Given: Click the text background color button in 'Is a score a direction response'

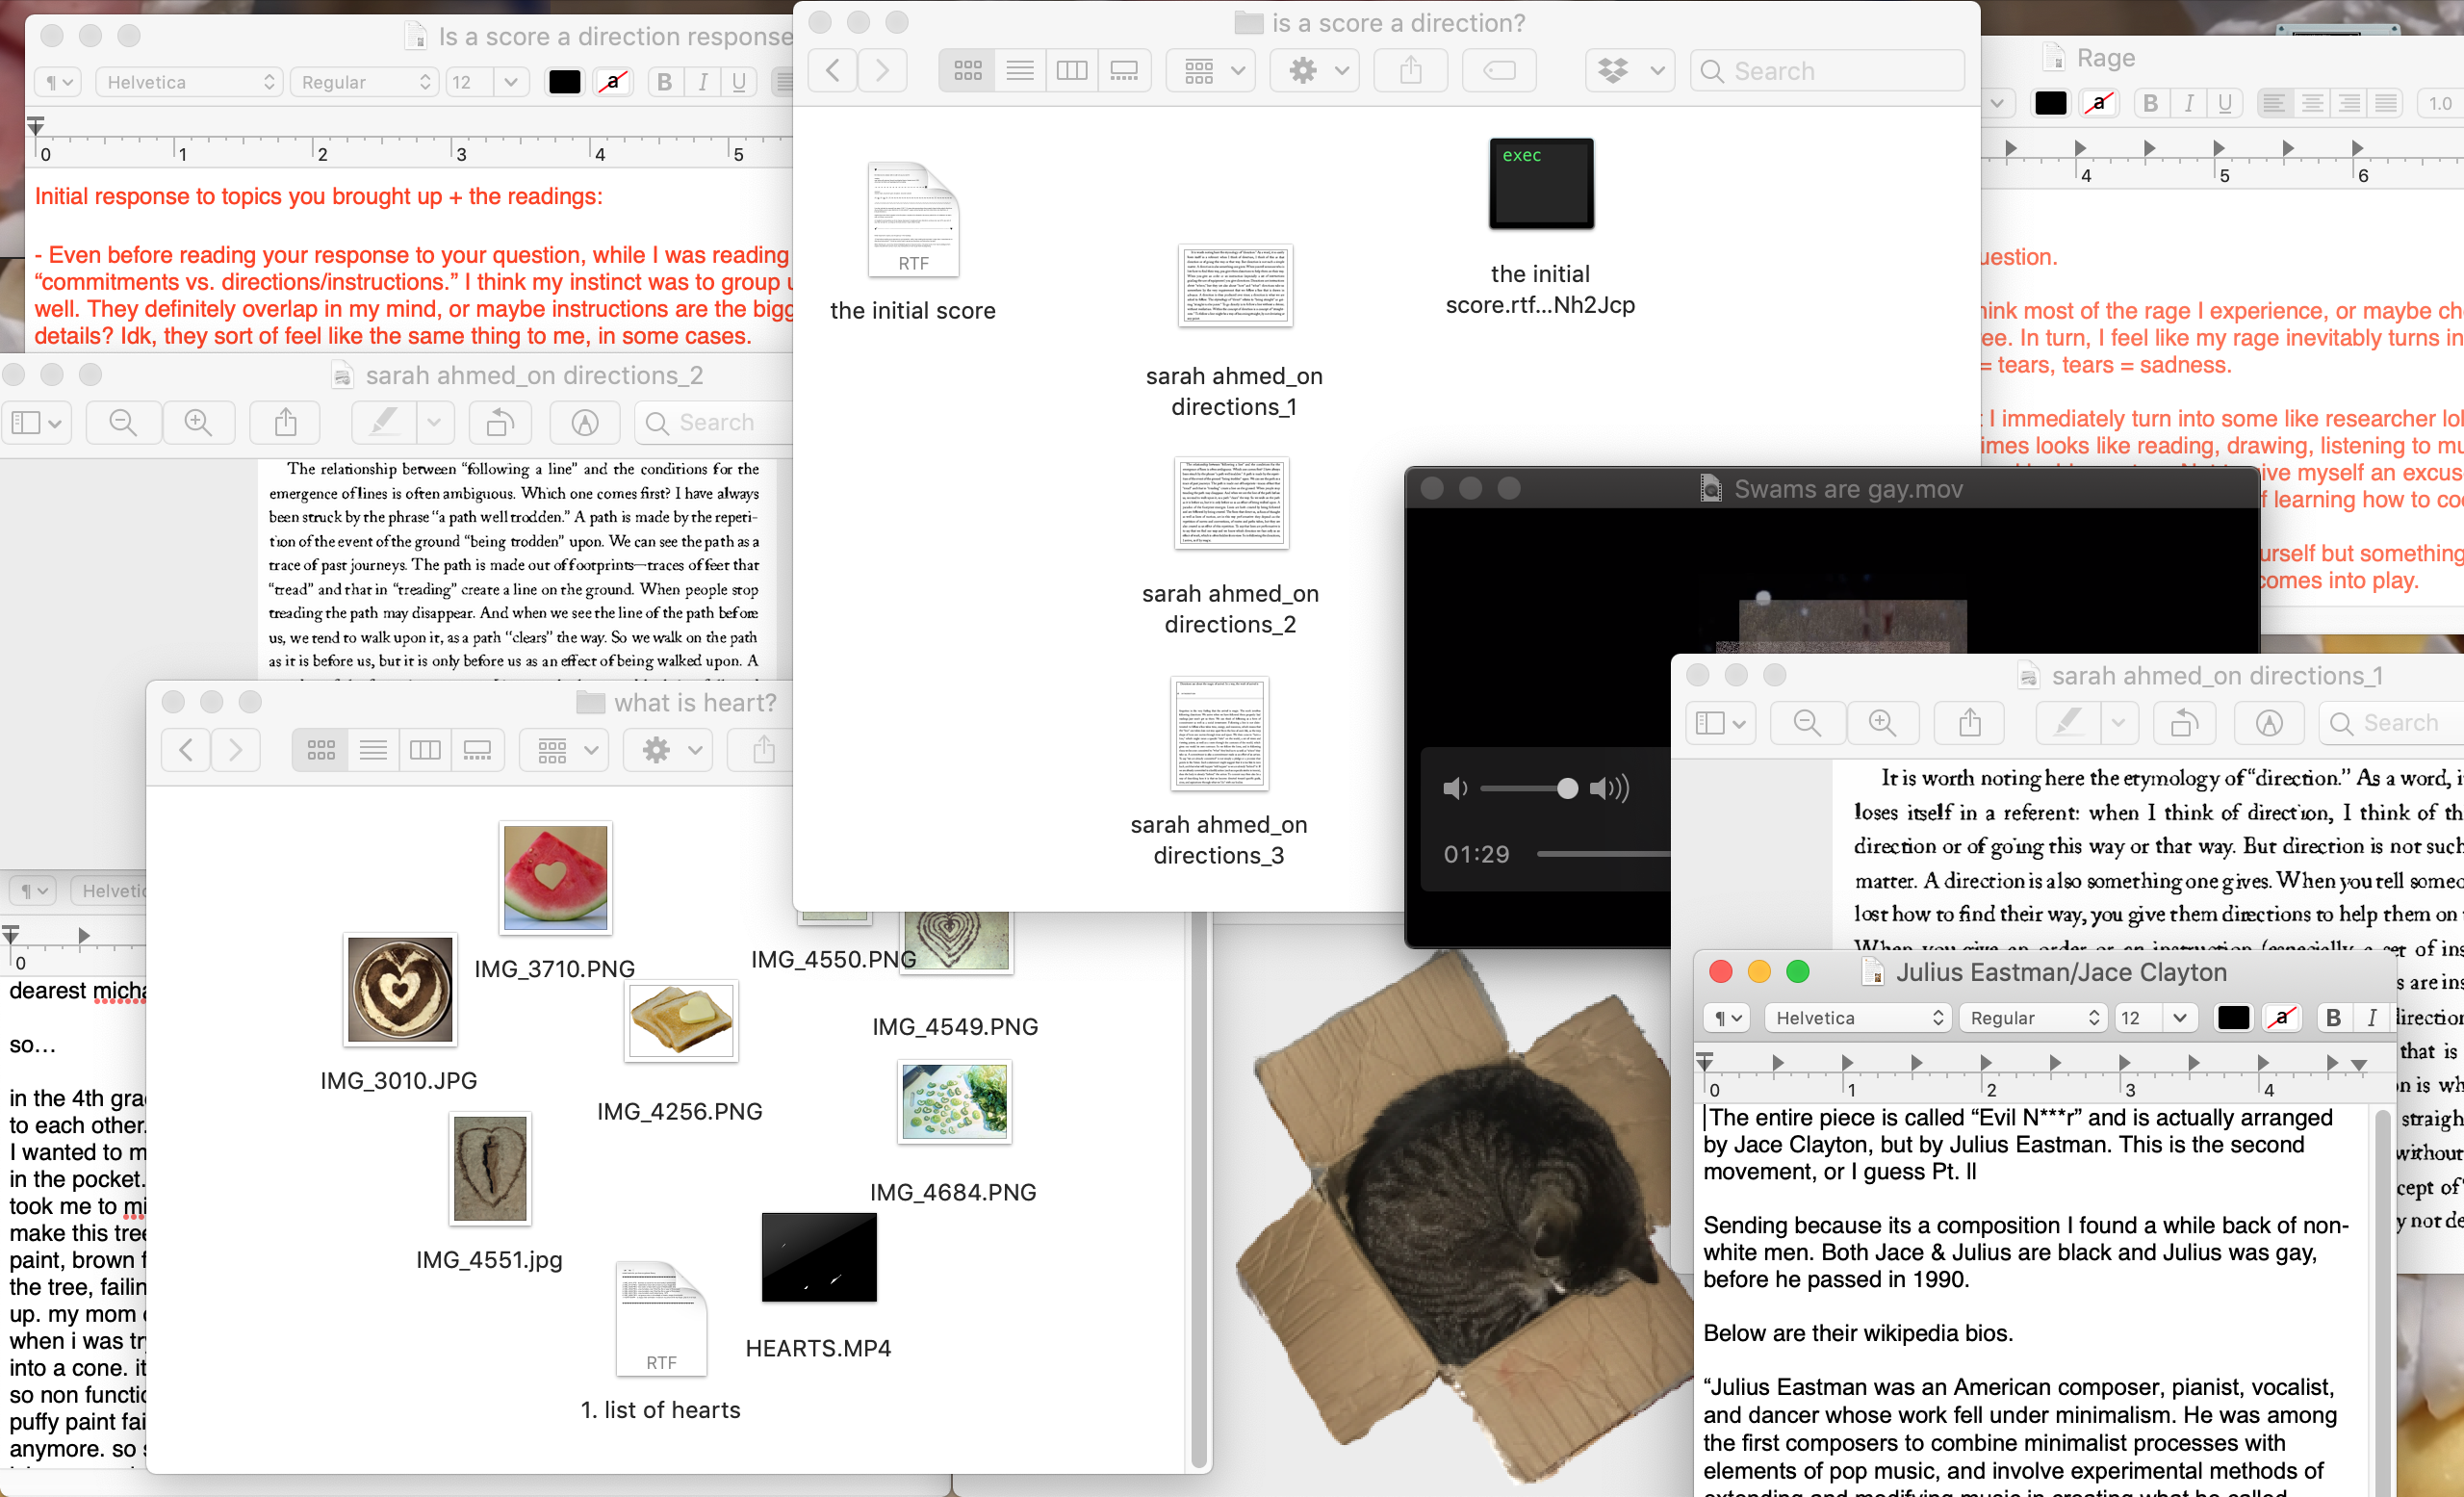Looking at the screenshot, I should coord(613,82).
